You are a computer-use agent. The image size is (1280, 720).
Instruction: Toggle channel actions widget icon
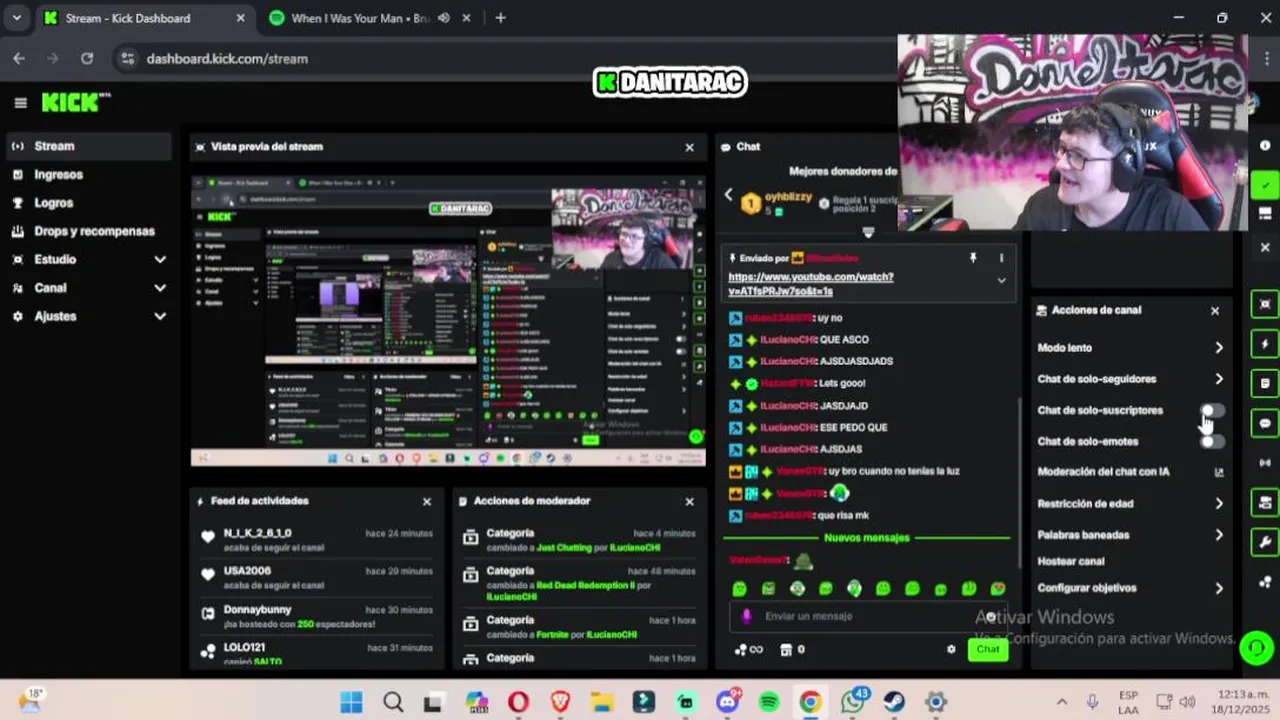click(1265, 502)
